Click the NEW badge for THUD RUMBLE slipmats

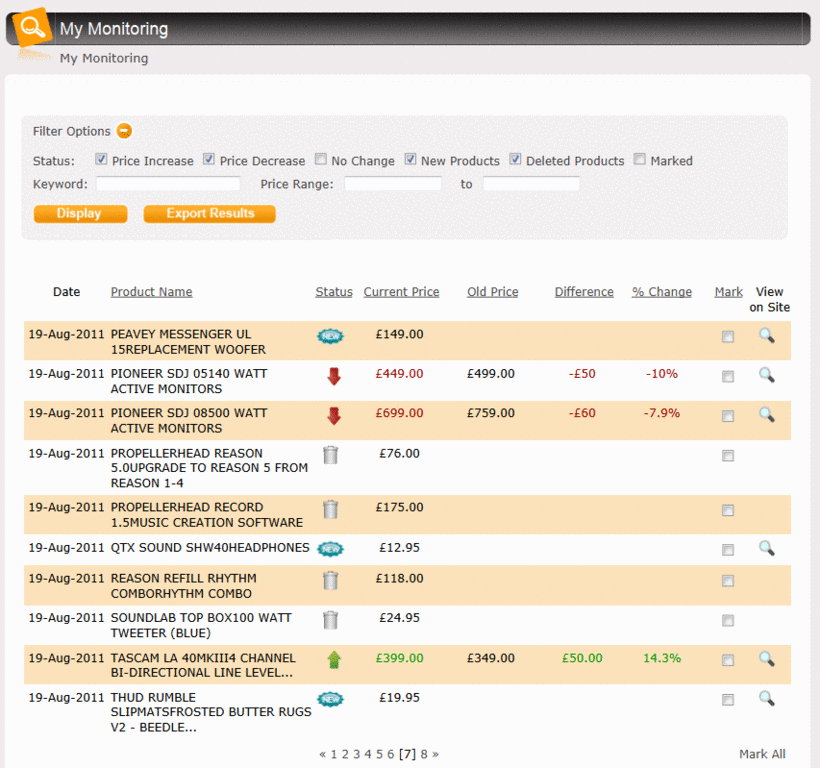coord(331,699)
